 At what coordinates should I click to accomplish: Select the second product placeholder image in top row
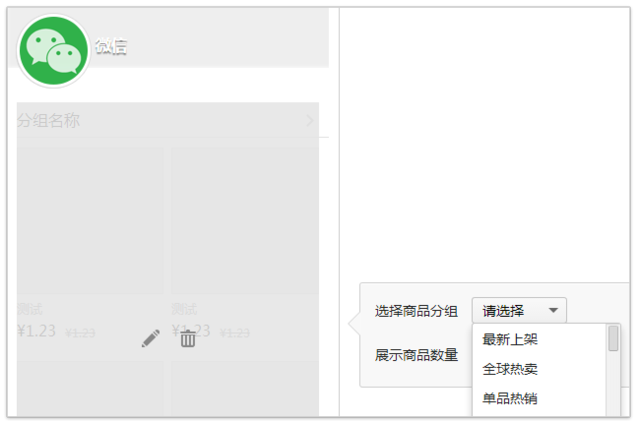pos(245,221)
